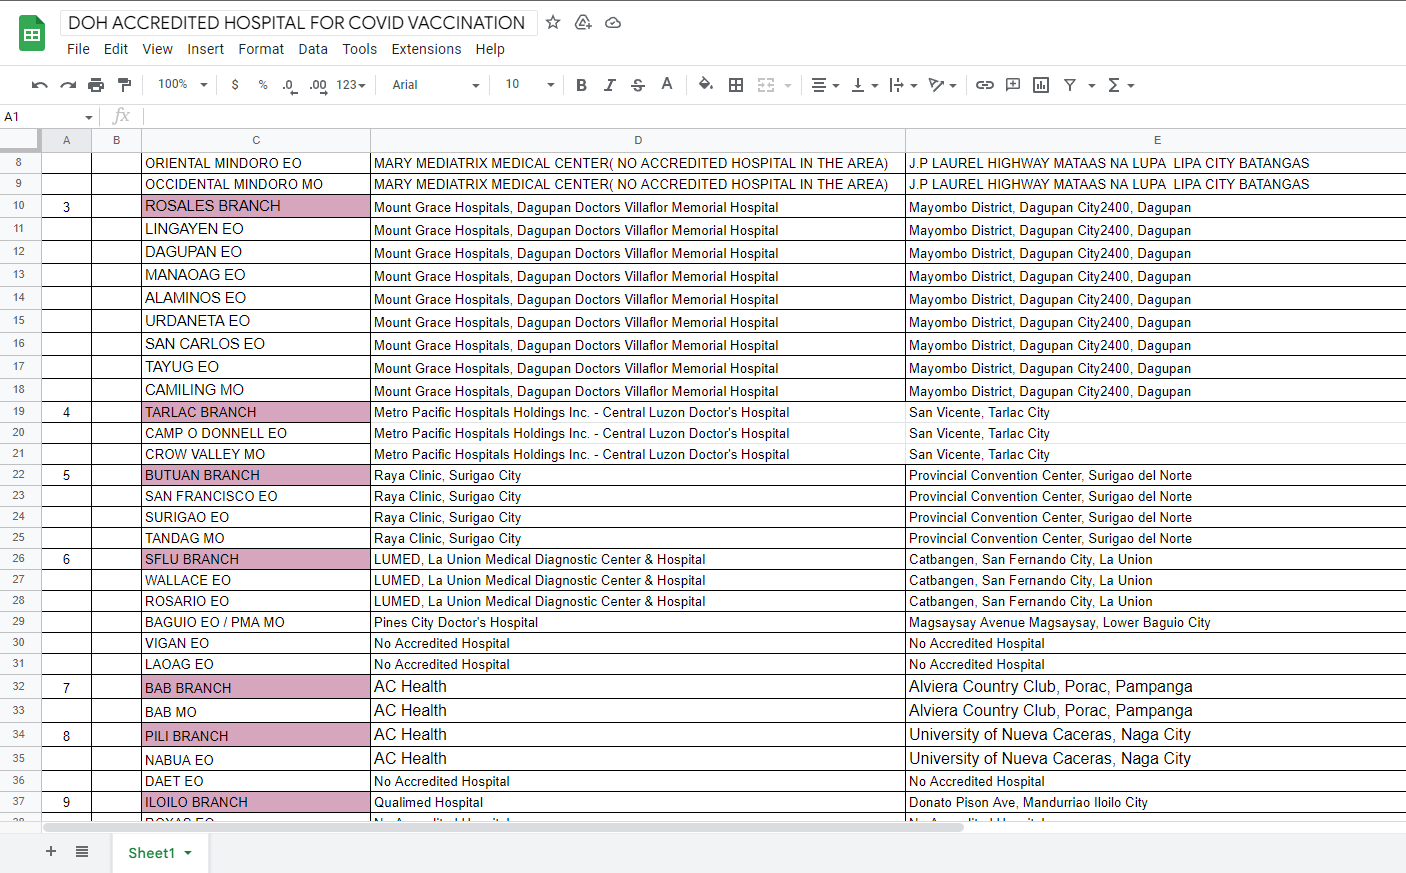Expand the functions dropdown arrow
Screen dimensions: 1406x873
tap(1131, 86)
